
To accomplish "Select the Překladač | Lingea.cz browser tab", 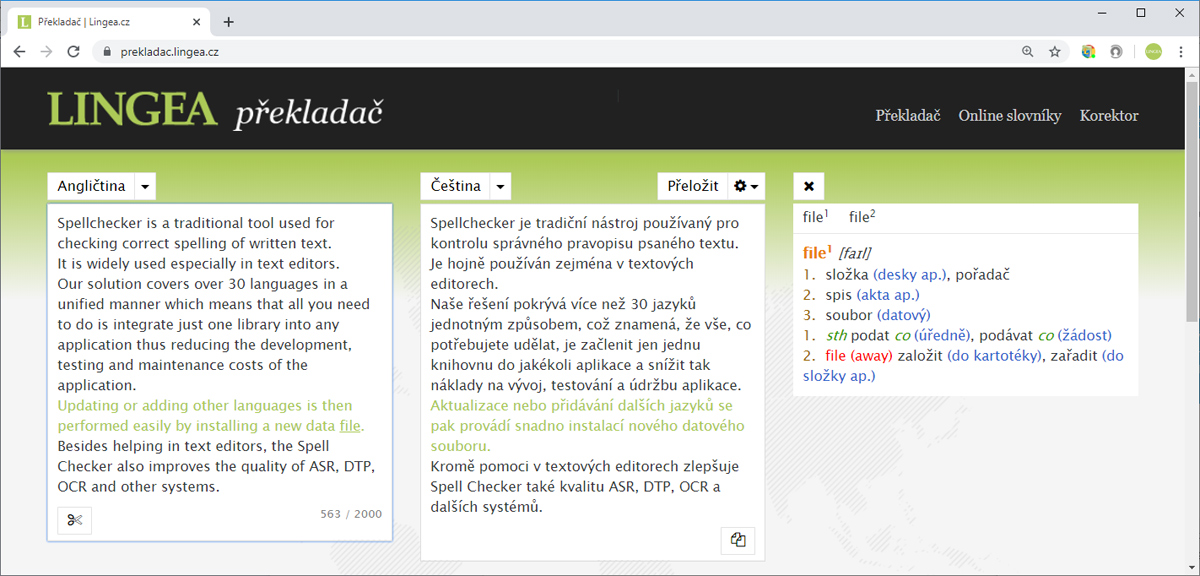I will tap(110, 22).
